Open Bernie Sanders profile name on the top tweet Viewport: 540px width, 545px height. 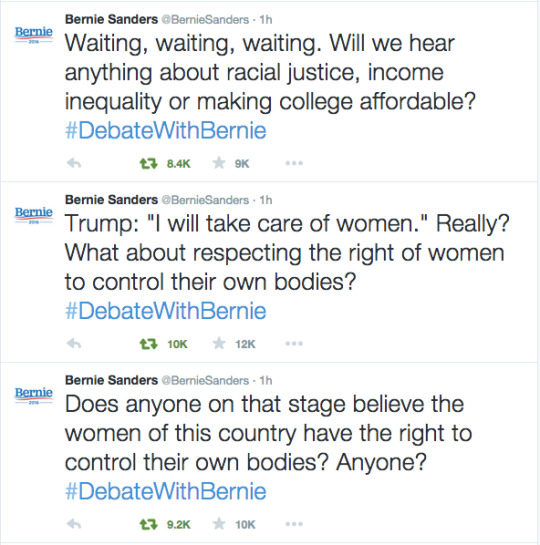tap(112, 19)
